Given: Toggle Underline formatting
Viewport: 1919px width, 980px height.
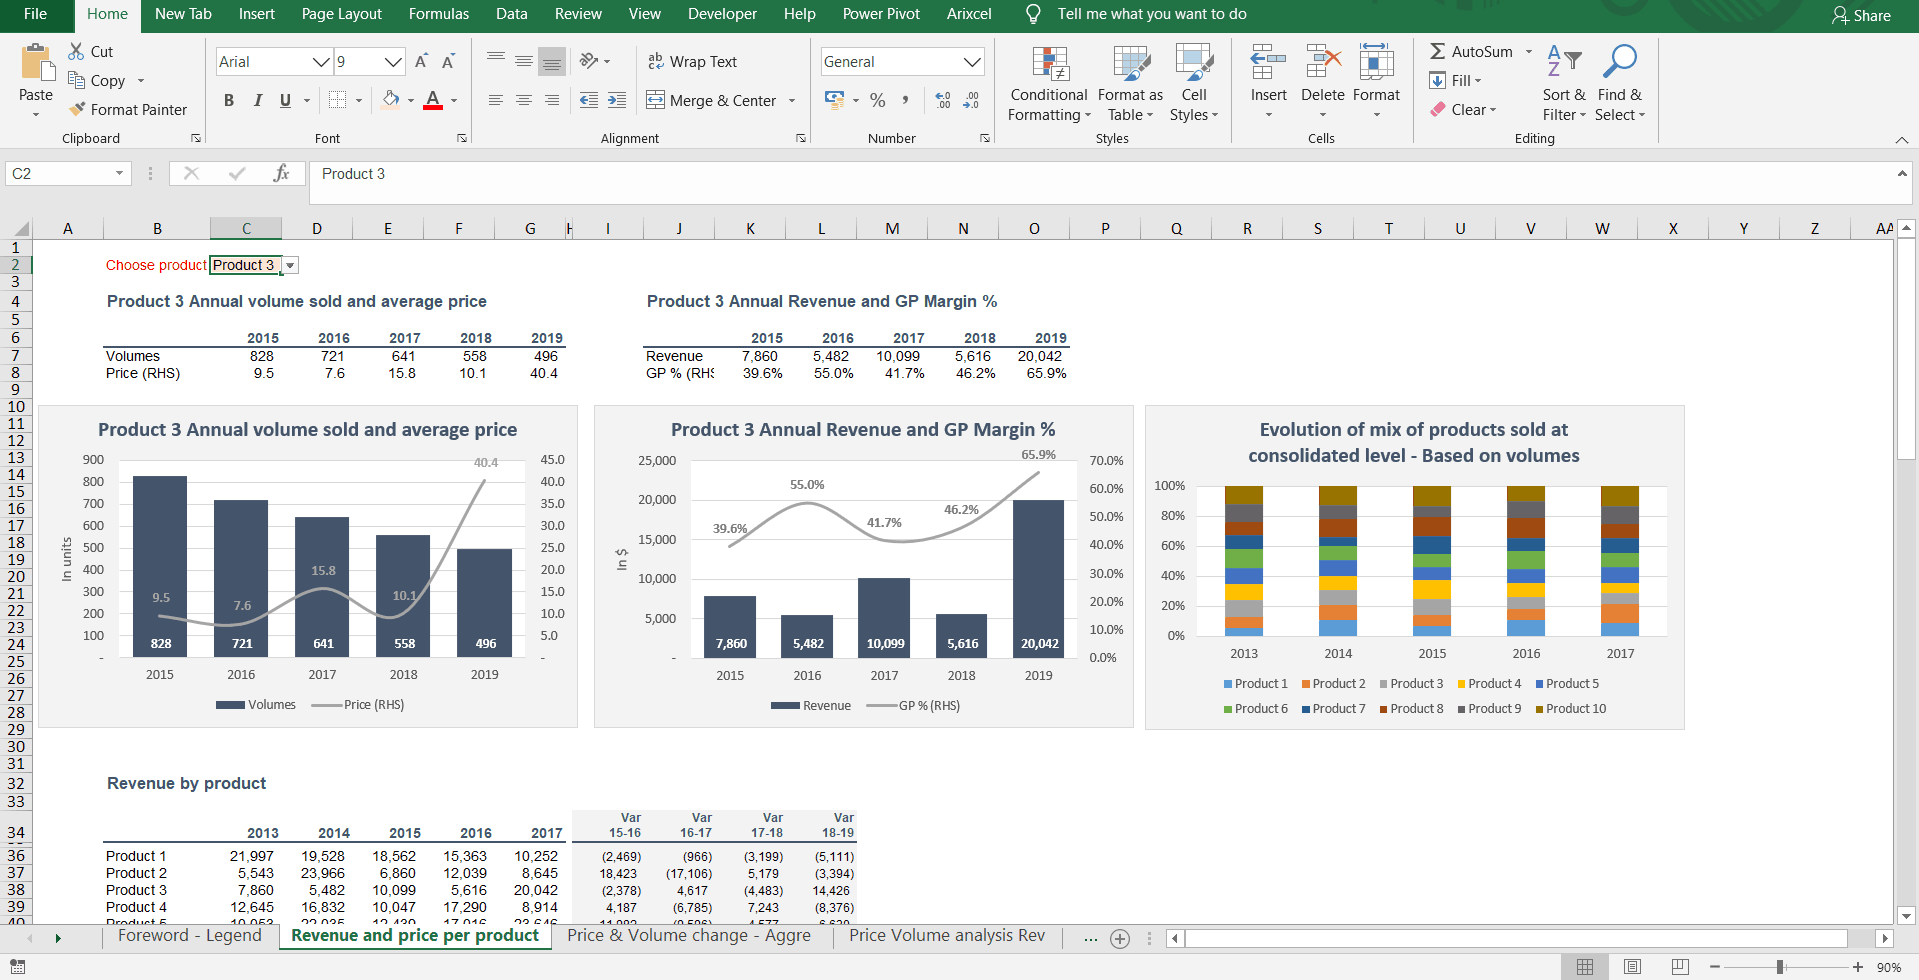Looking at the screenshot, I should (x=285, y=100).
